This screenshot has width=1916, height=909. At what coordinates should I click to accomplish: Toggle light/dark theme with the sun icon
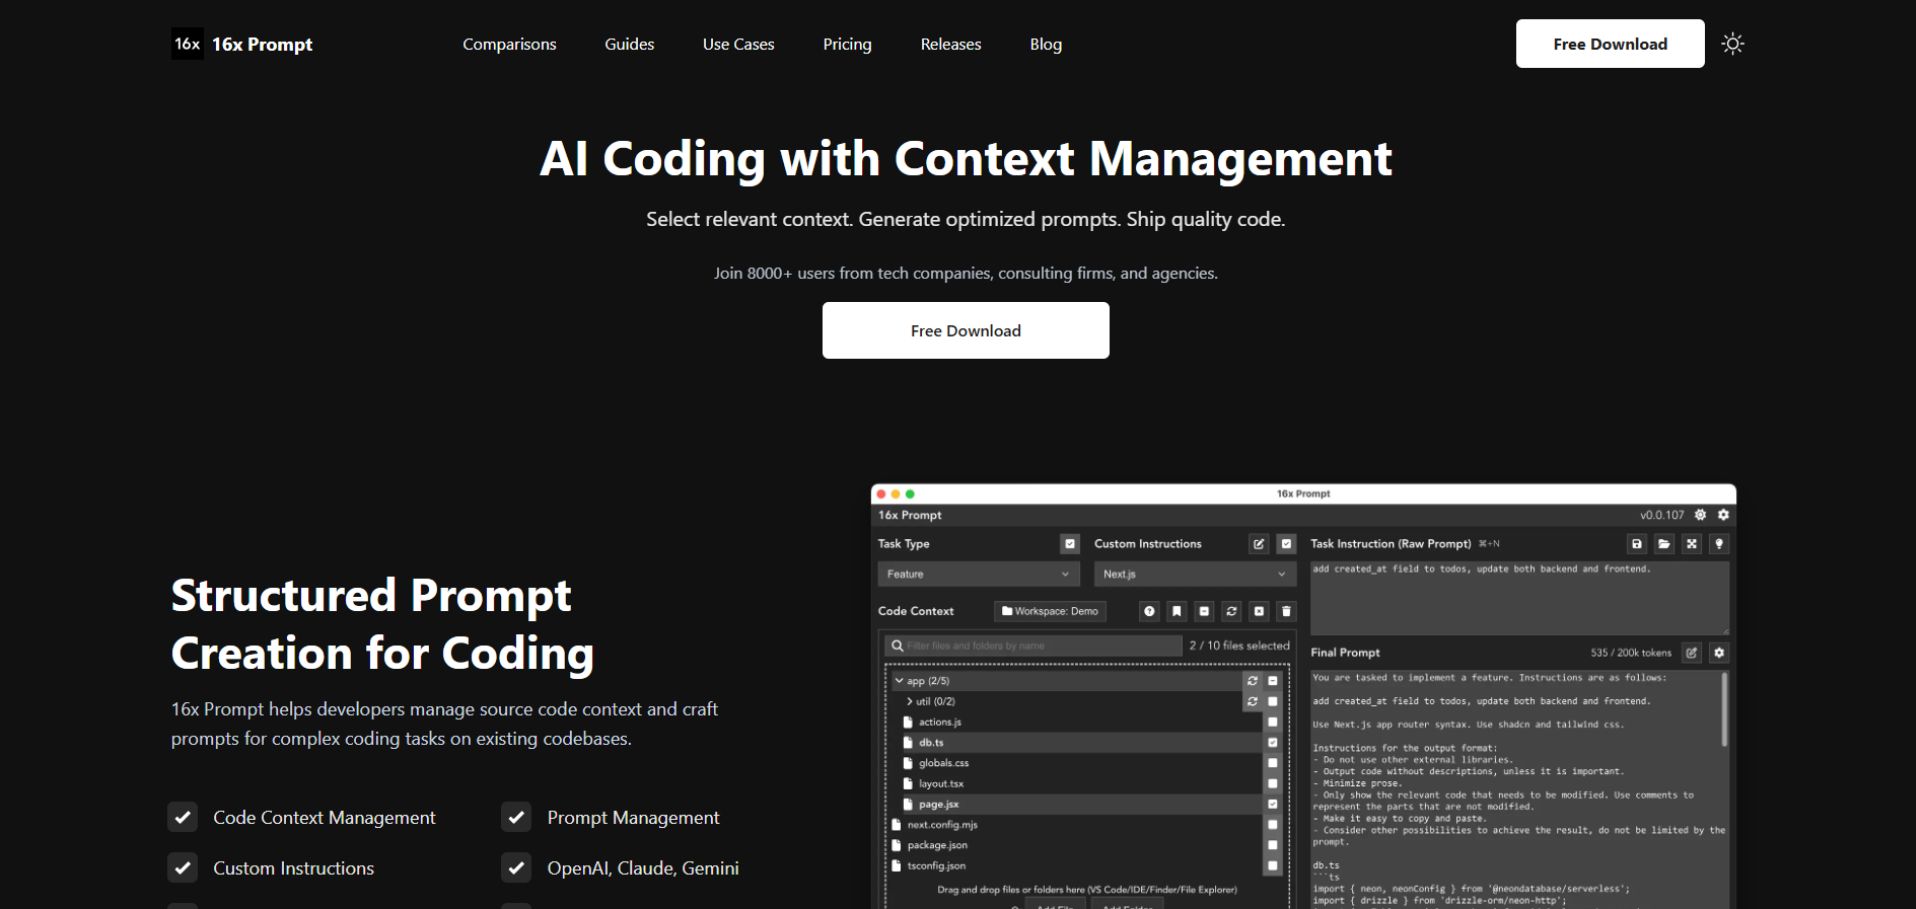point(1733,44)
